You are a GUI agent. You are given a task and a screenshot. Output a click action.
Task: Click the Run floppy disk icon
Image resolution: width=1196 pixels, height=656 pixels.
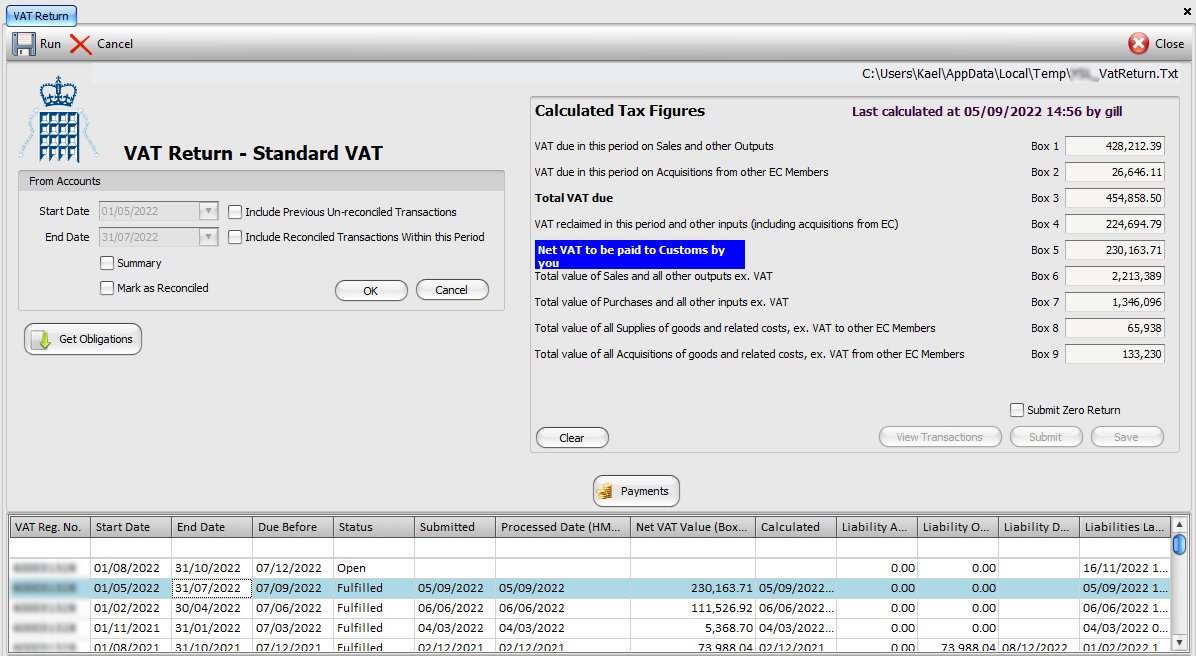[x=24, y=44]
